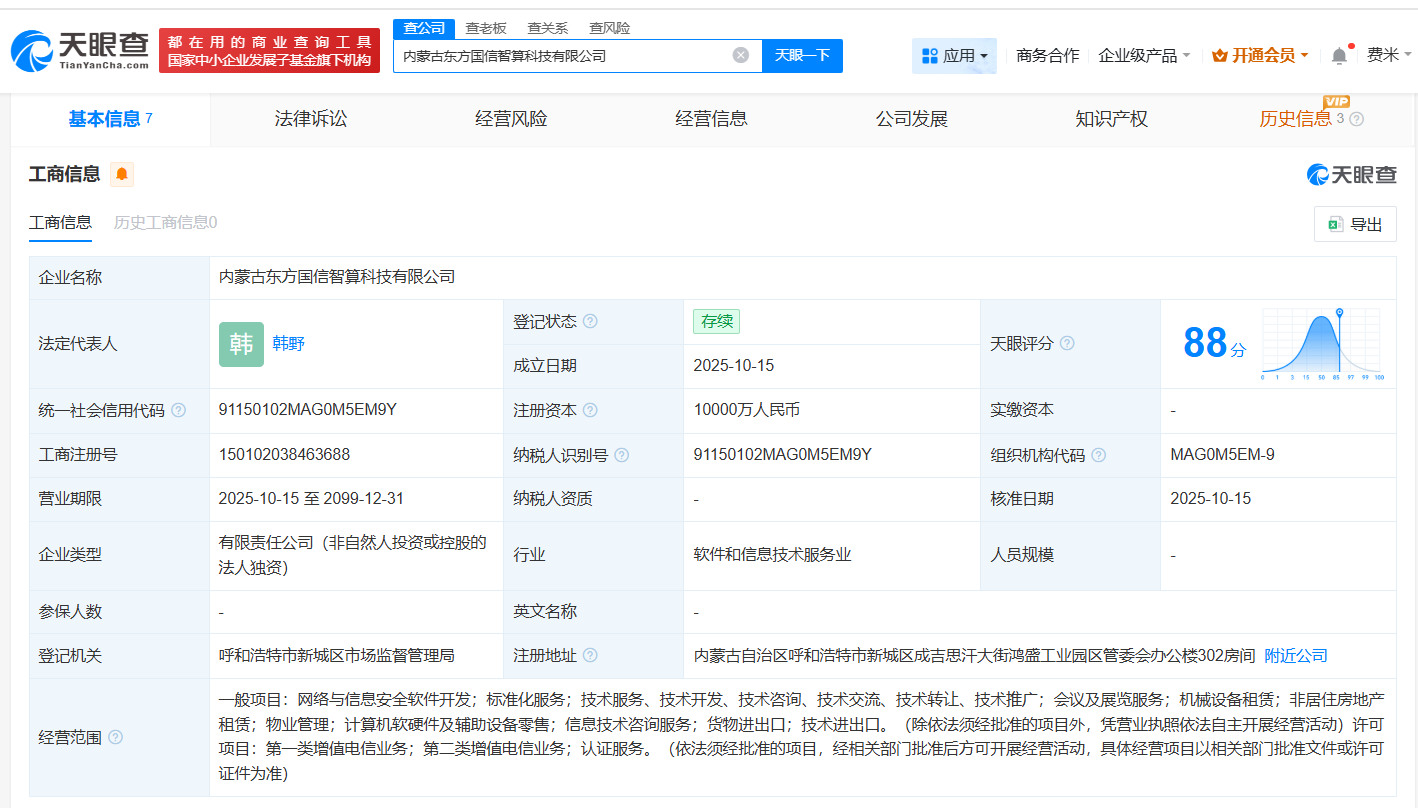Click the question mark icon beside 登记状态
1418x808 pixels.
tap(591, 321)
